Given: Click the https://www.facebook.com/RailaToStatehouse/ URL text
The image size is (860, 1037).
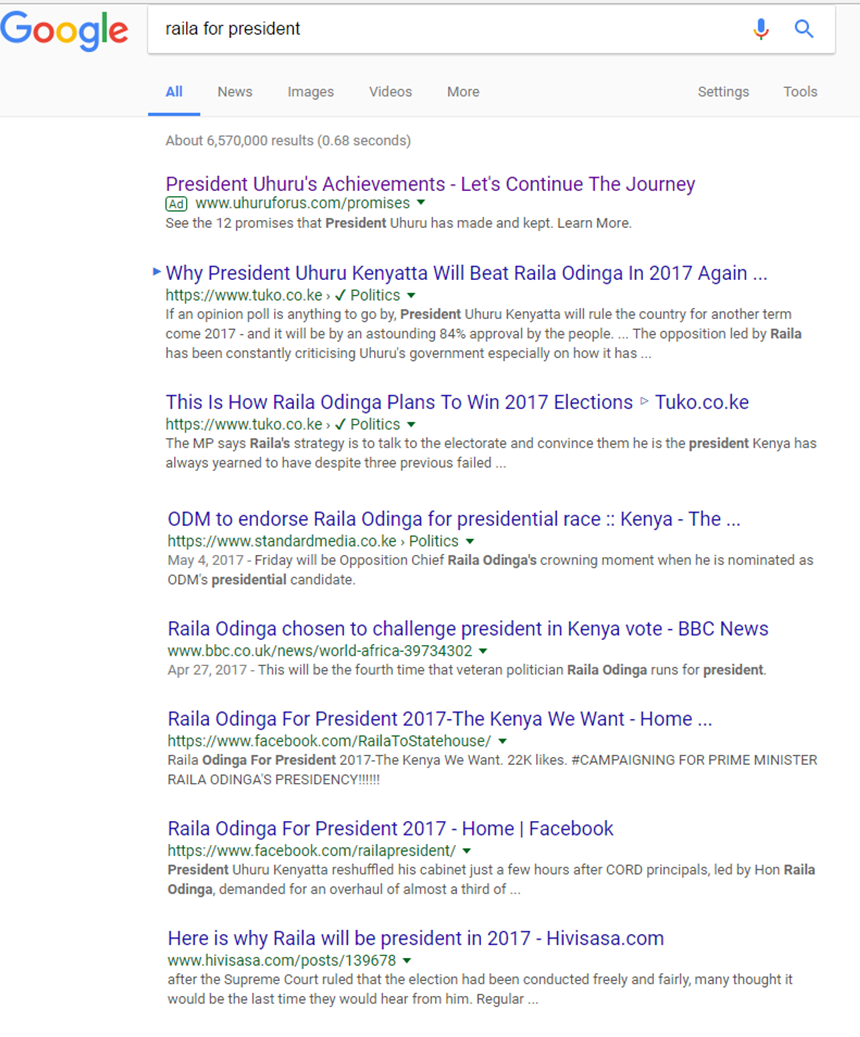Looking at the screenshot, I should coord(329,741).
